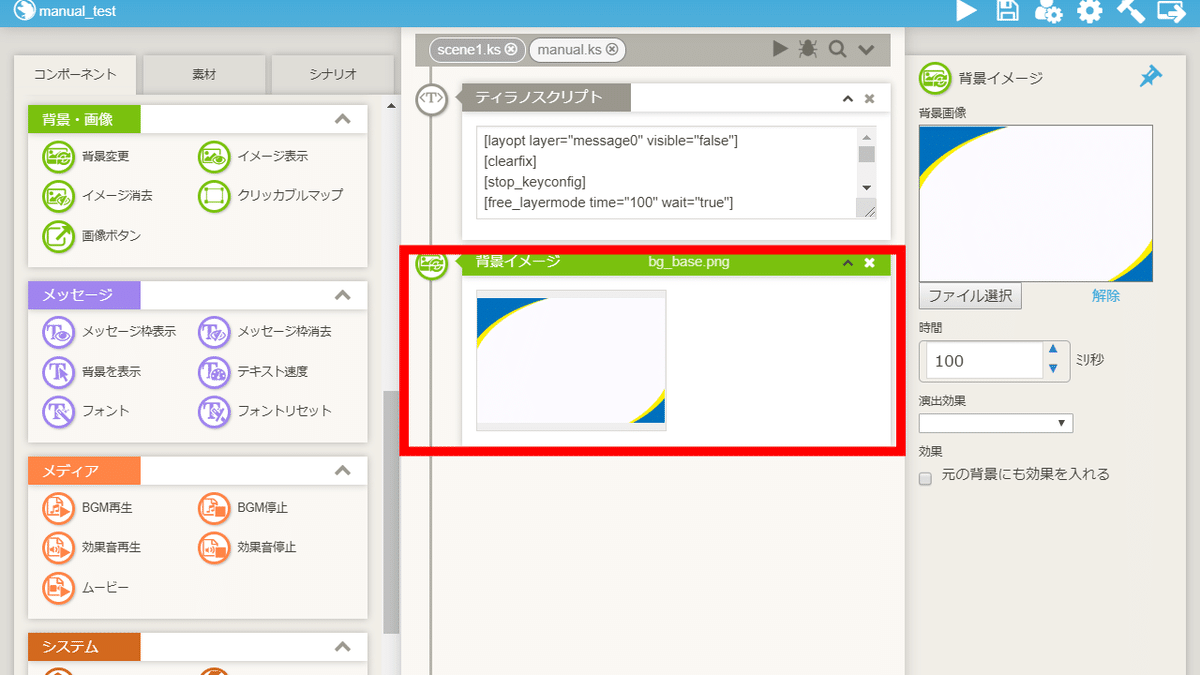The image size is (1200, 675).
Task: Close the scene1.ks tab
Action: 511,49
